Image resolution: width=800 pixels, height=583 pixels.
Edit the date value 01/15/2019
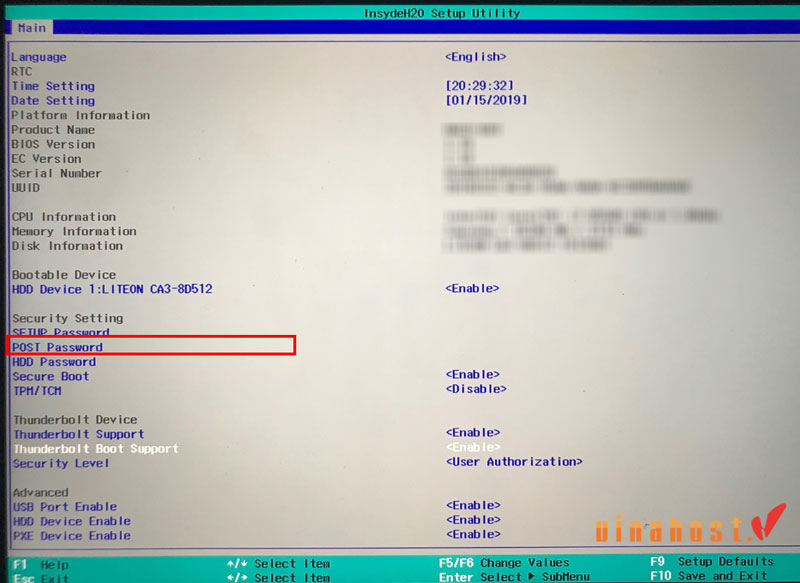(x=486, y=100)
